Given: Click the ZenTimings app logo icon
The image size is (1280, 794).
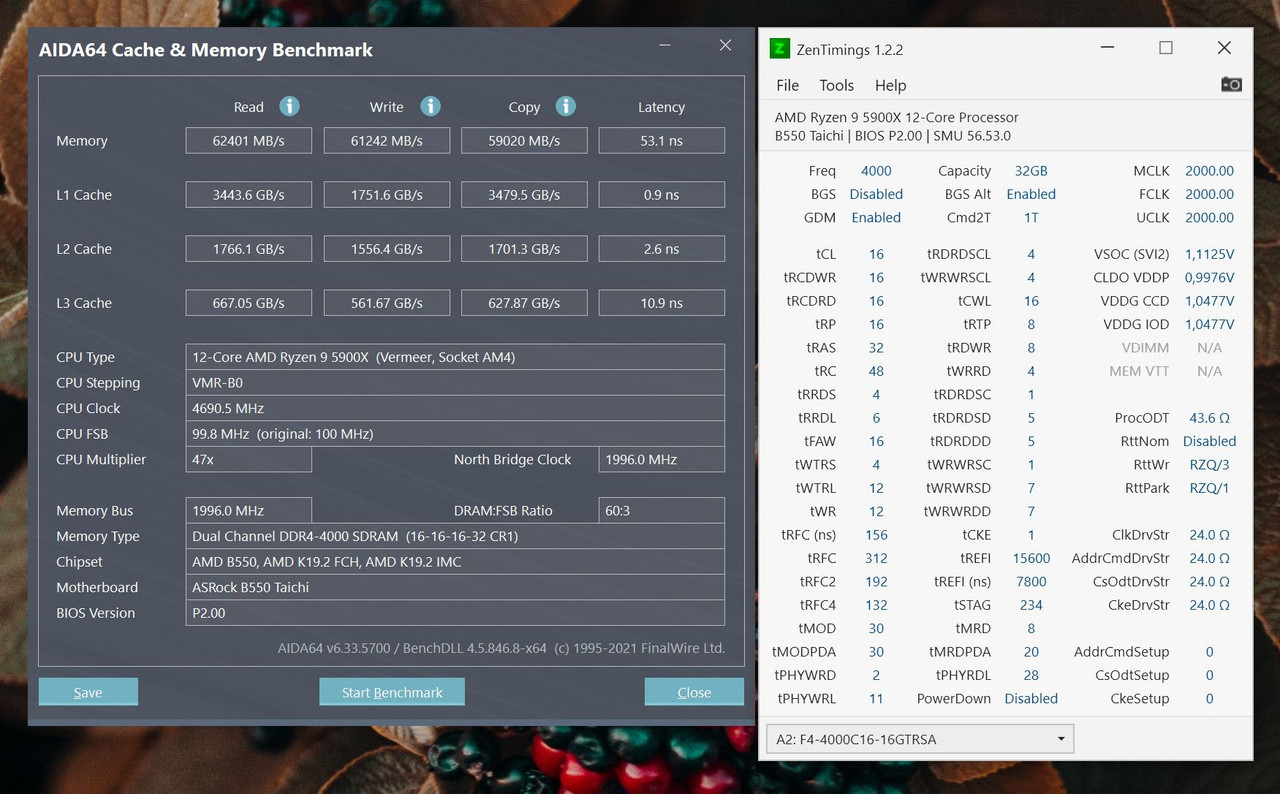Looking at the screenshot, I should 779,48.
